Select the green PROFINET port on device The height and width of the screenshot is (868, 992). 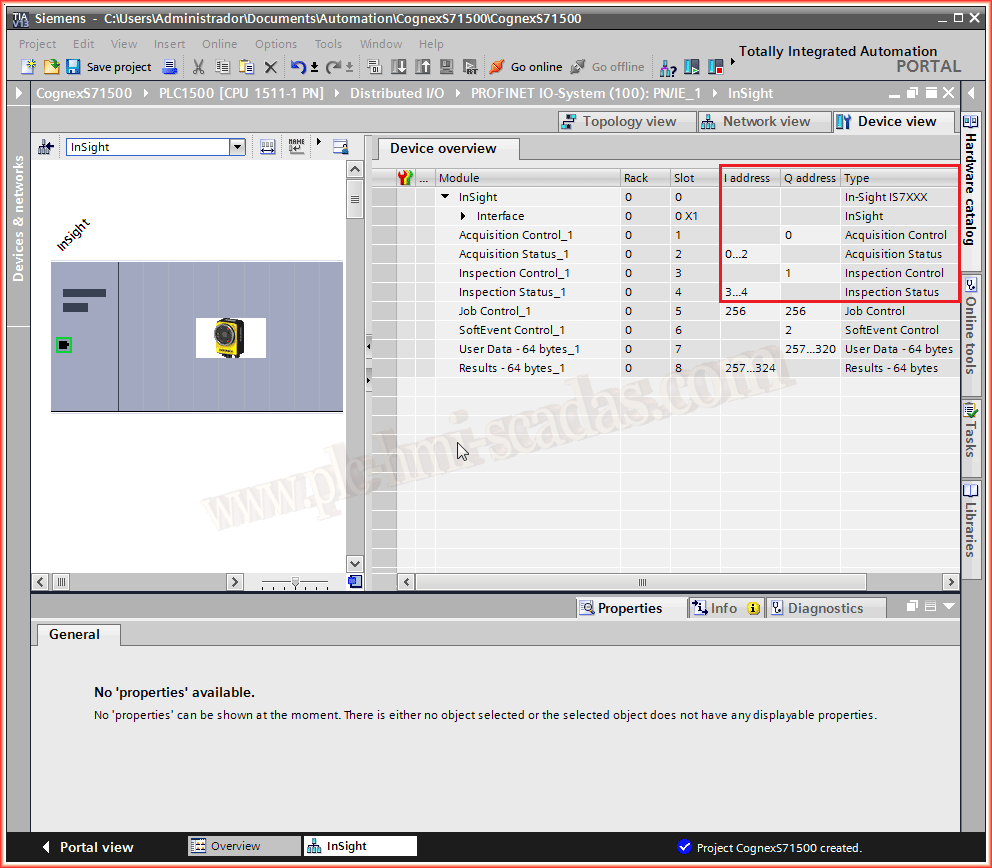click(64, 345)
